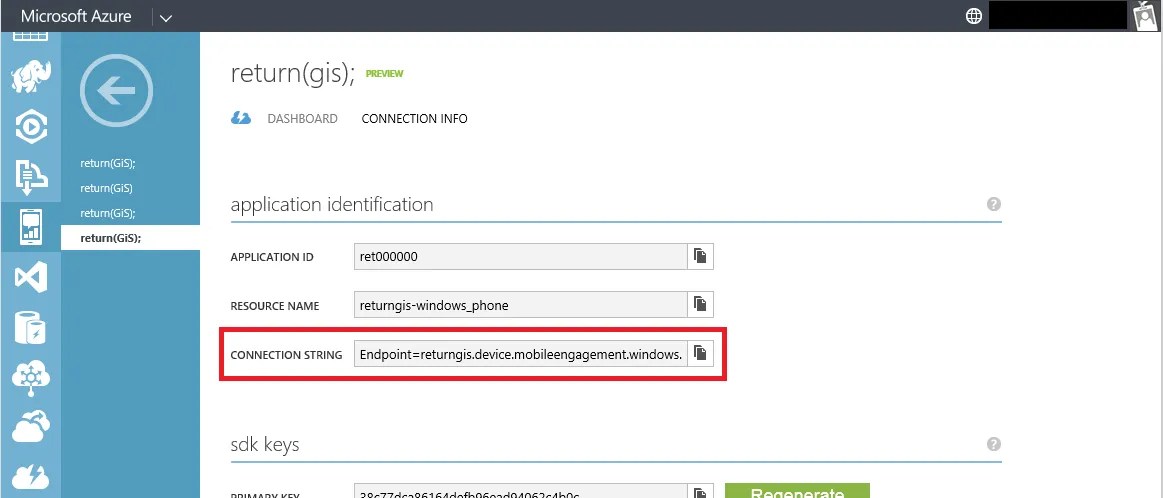The height and width of the screenshot is (498, 1163).
Task: Open the cloud services sidebar icon
Action: click(30, 425)
